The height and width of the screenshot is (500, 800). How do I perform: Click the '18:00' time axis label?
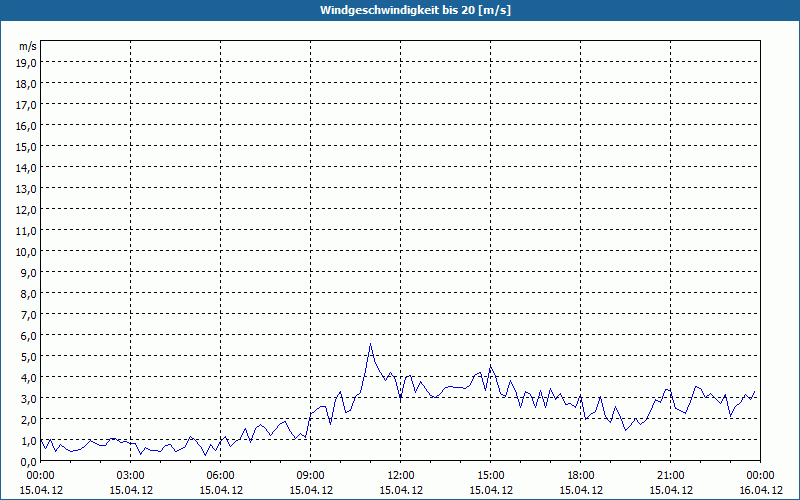click(x=581, y=476)
